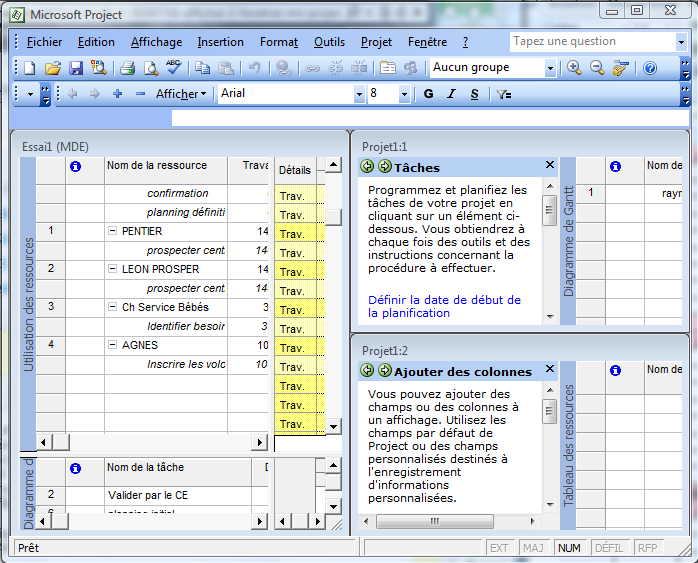Open the Format menu
698x563 pixels.
point(279,42)
